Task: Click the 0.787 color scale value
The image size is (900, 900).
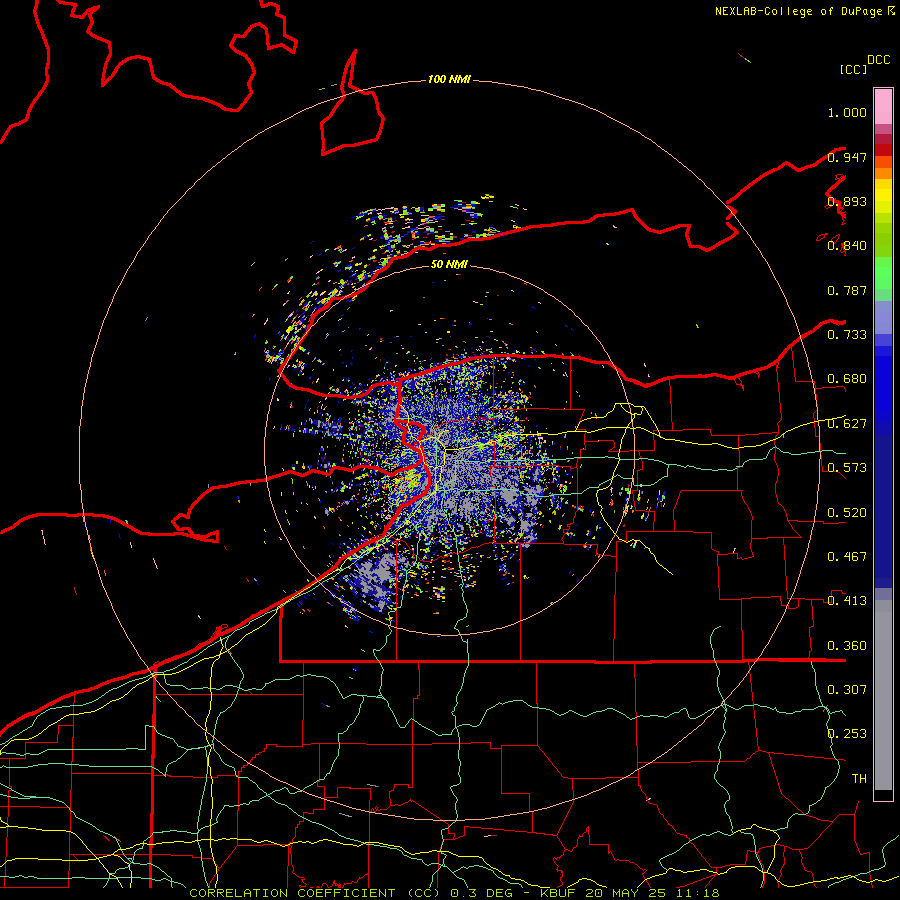Action: (847, 290)
